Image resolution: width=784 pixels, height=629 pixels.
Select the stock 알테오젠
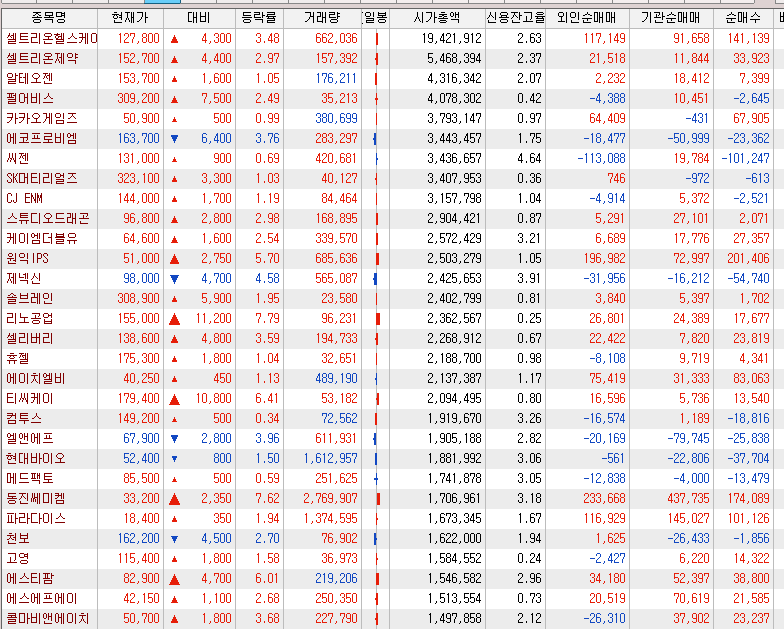tap(30, 78)
